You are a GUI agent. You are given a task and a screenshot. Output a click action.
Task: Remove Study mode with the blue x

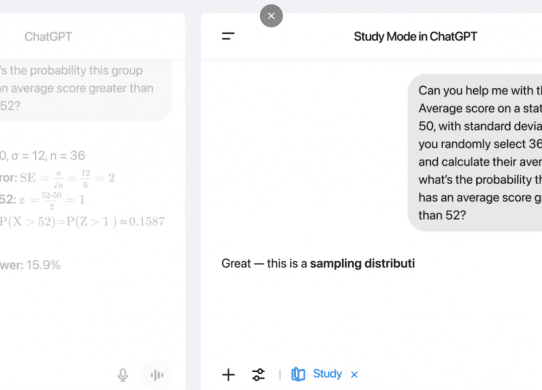pyautogui.click(x=354, y=374)
